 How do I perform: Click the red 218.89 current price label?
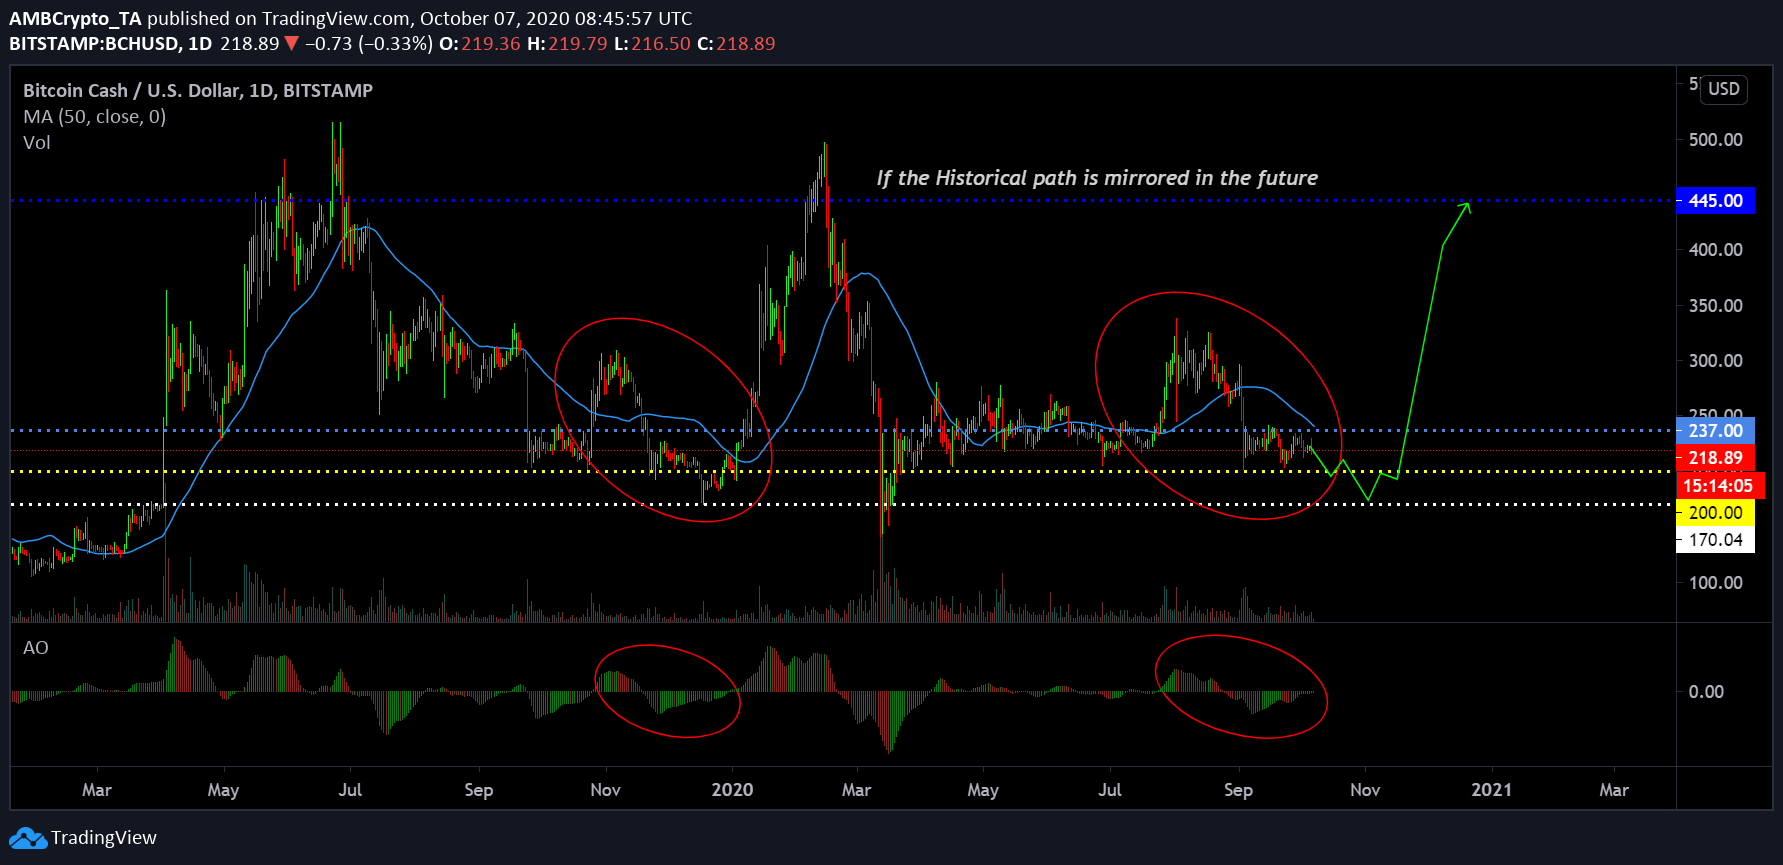1715,458
